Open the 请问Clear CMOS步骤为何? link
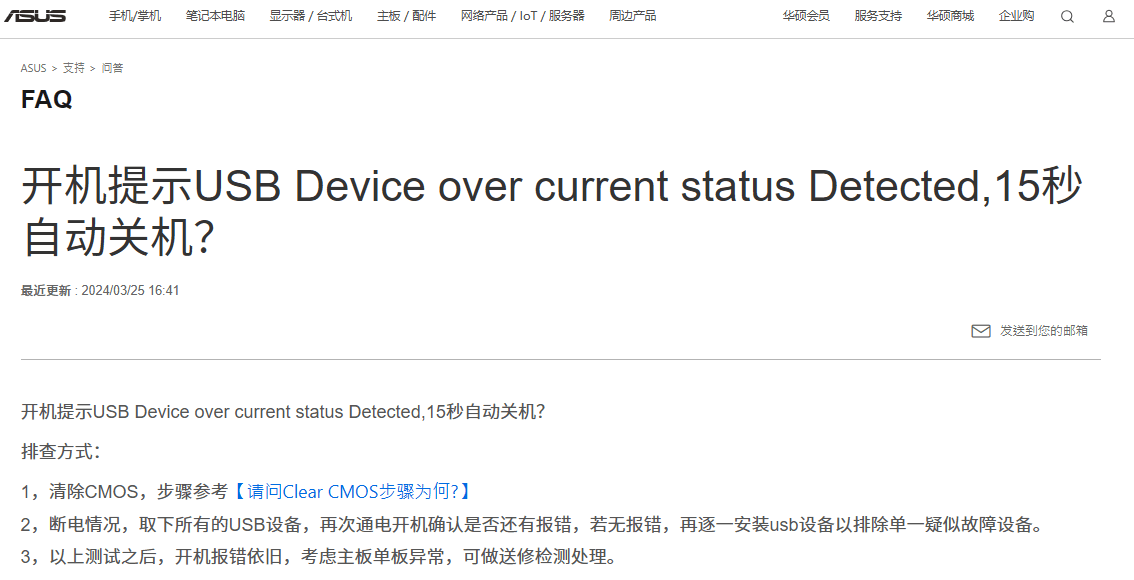Viewport: 1134px width, 580px height. [352, 491]
